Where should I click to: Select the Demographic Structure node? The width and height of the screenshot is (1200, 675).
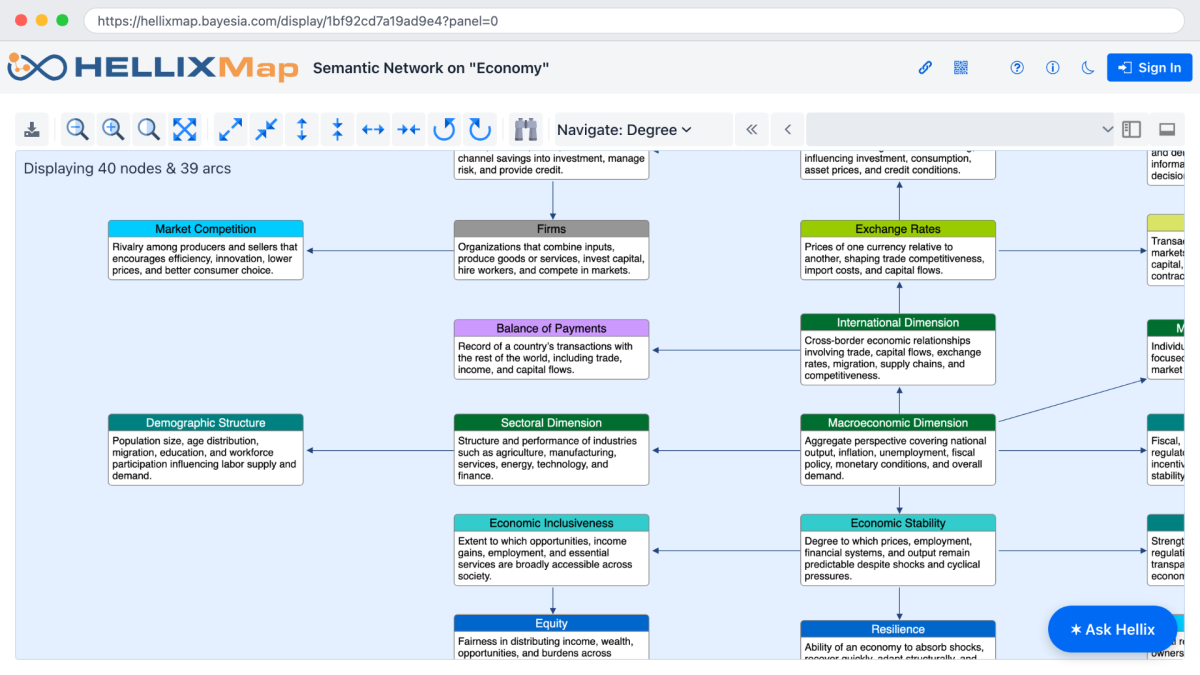pos(205,450)
